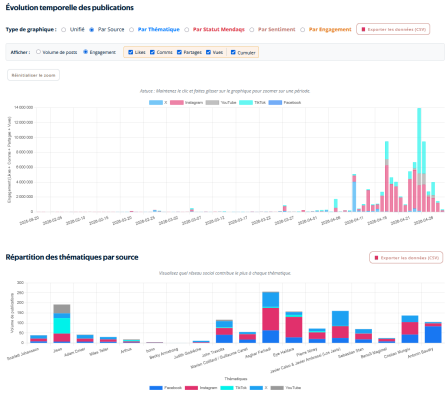Toggle YouTube series in timeline legend
Viewport: 448px width, 398px height.
[221, 103]
